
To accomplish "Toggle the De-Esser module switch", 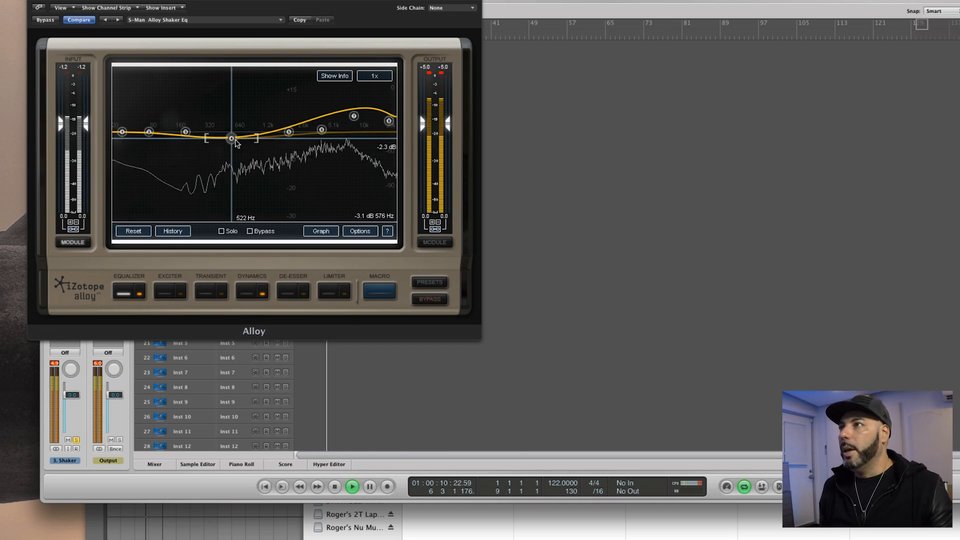I will coord(293,291).
